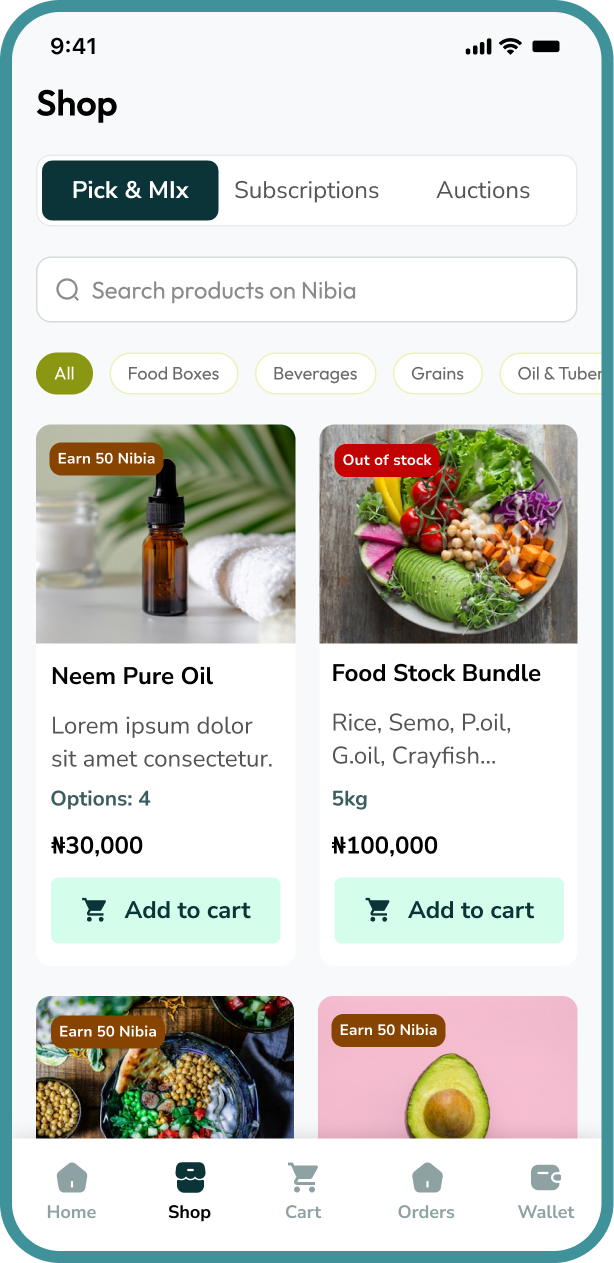This screenshot has height=1263, width=614.
Task: Click the cart icon inside Neem Pure Oil button
Action: 94,910
